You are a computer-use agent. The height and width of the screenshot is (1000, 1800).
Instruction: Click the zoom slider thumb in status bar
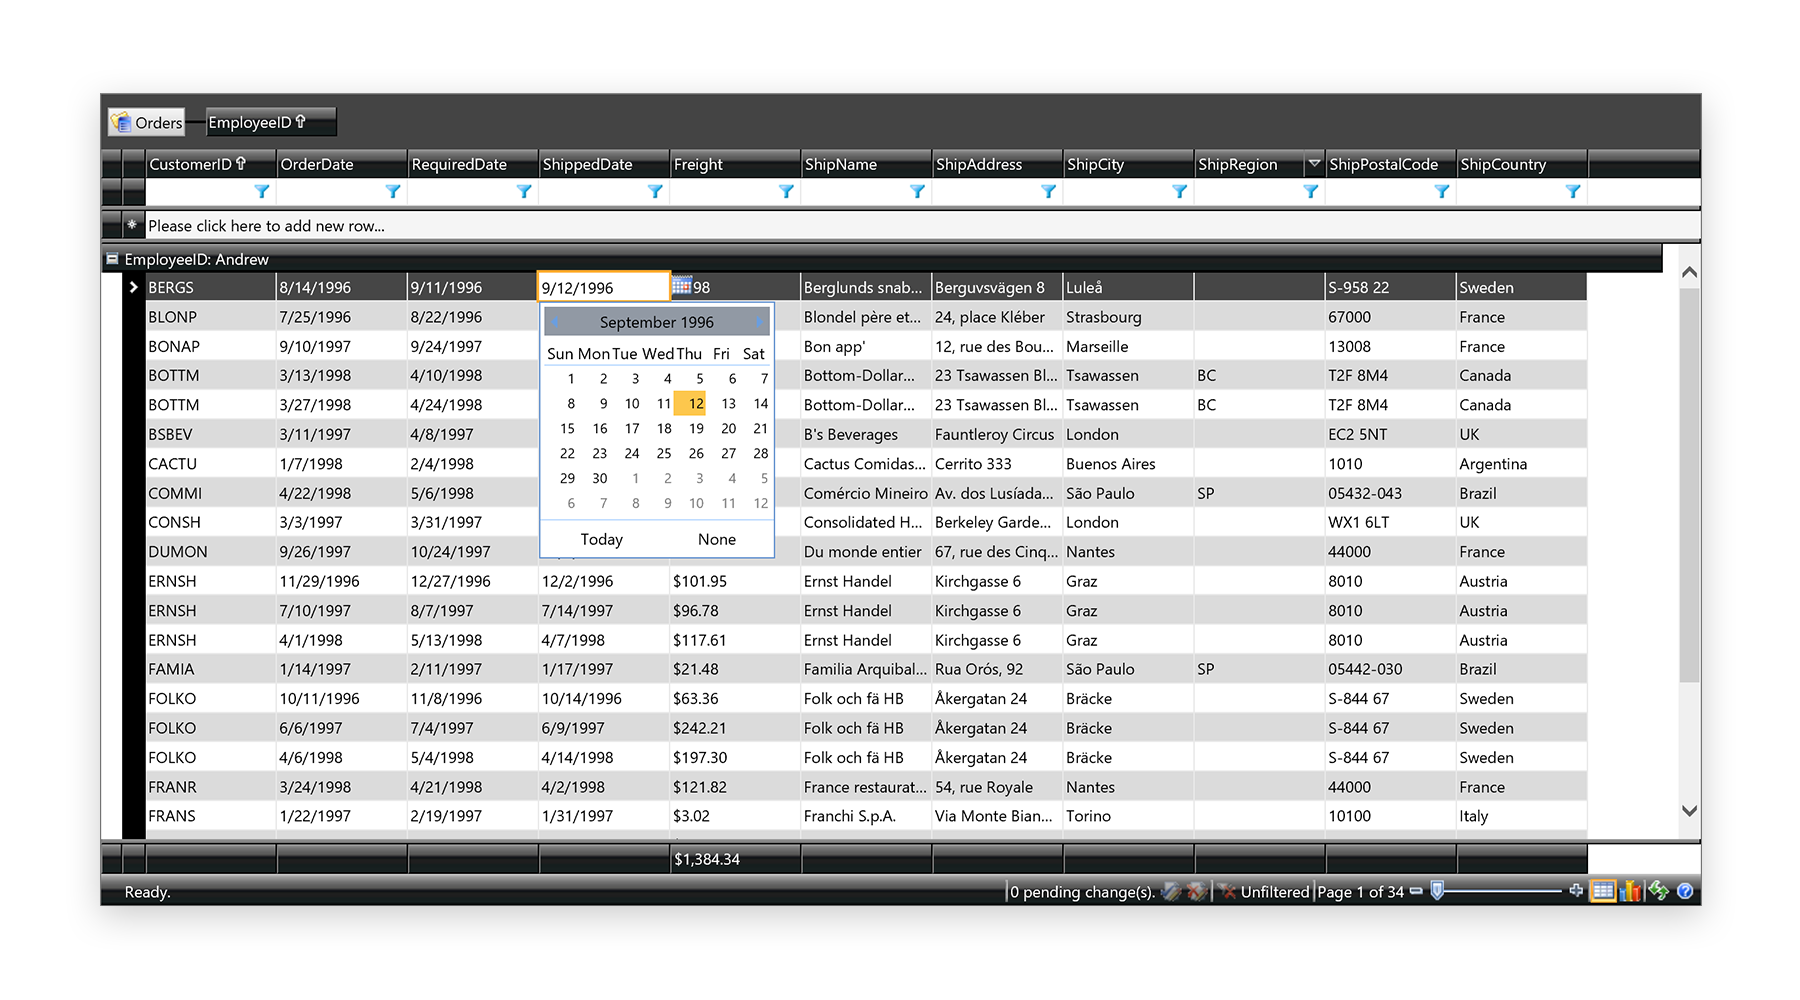click(x=1437, y=890)
